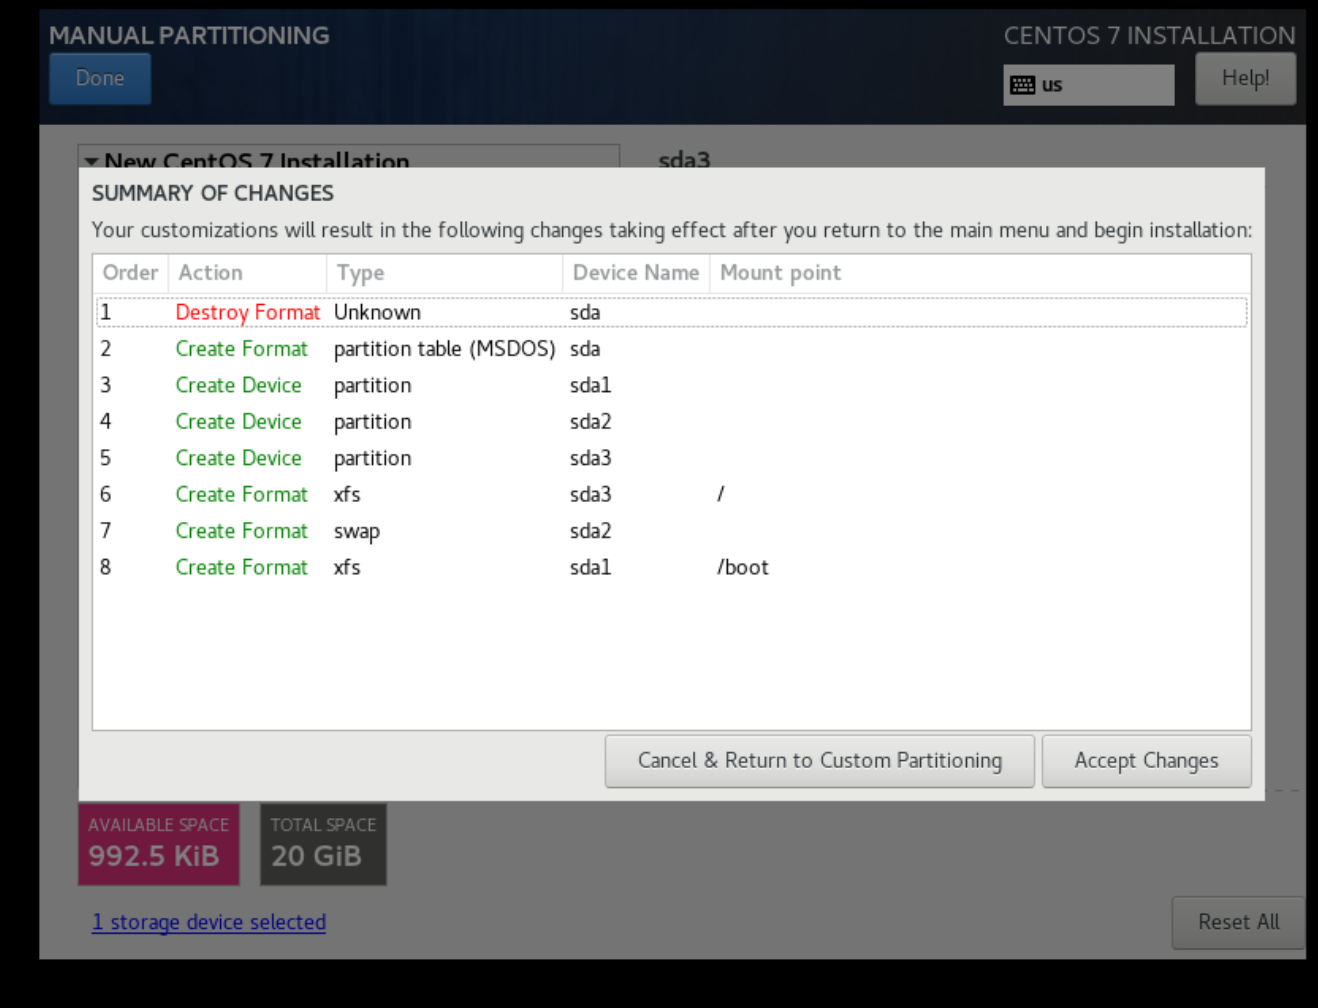The image size is (1318, 1008).
Task: Click Create Device in row 5
Action: coord(238,458)
